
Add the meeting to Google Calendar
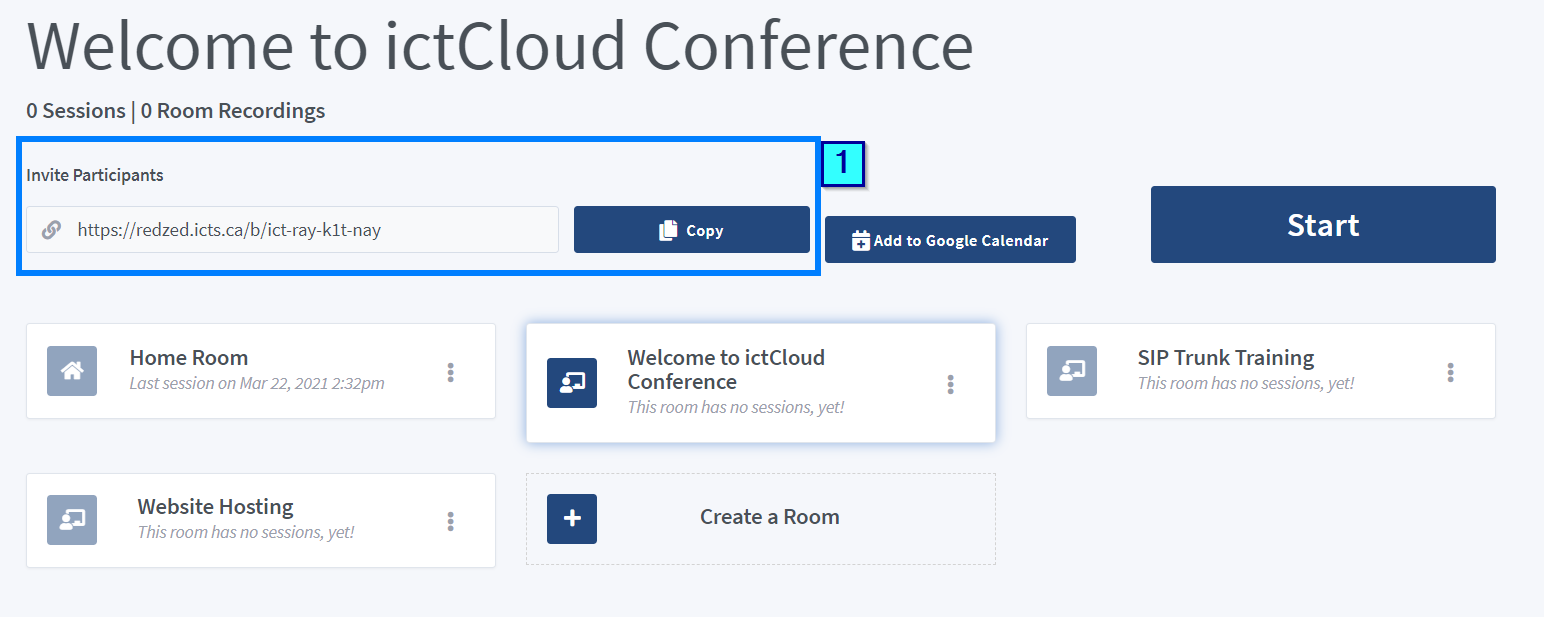[950, 240]
